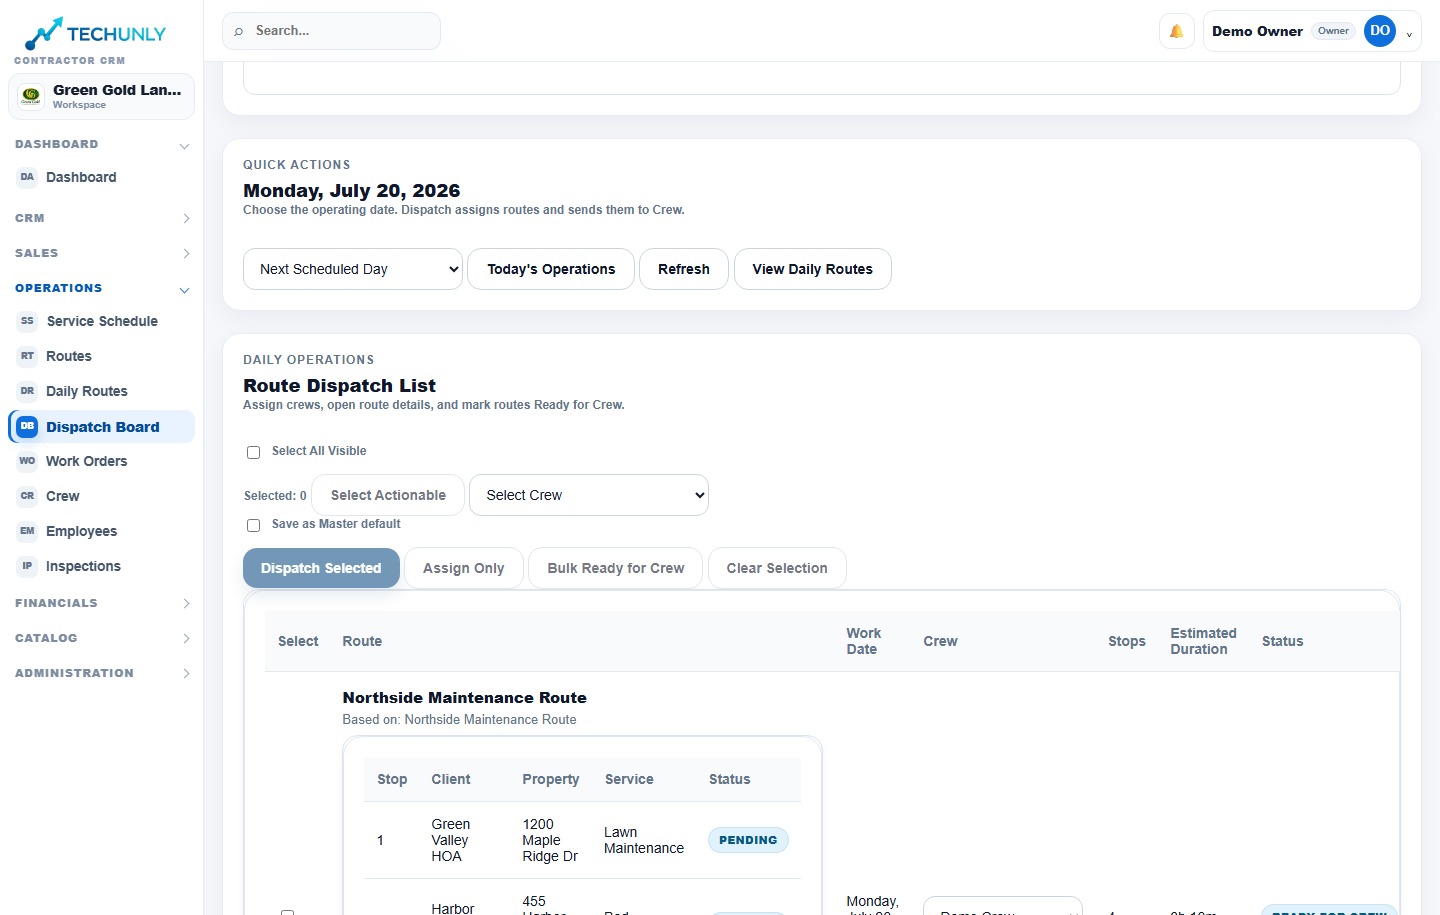Click Bulk Ready for Crew button
The width and height of the screenshot is (1440, 915).
616,568
